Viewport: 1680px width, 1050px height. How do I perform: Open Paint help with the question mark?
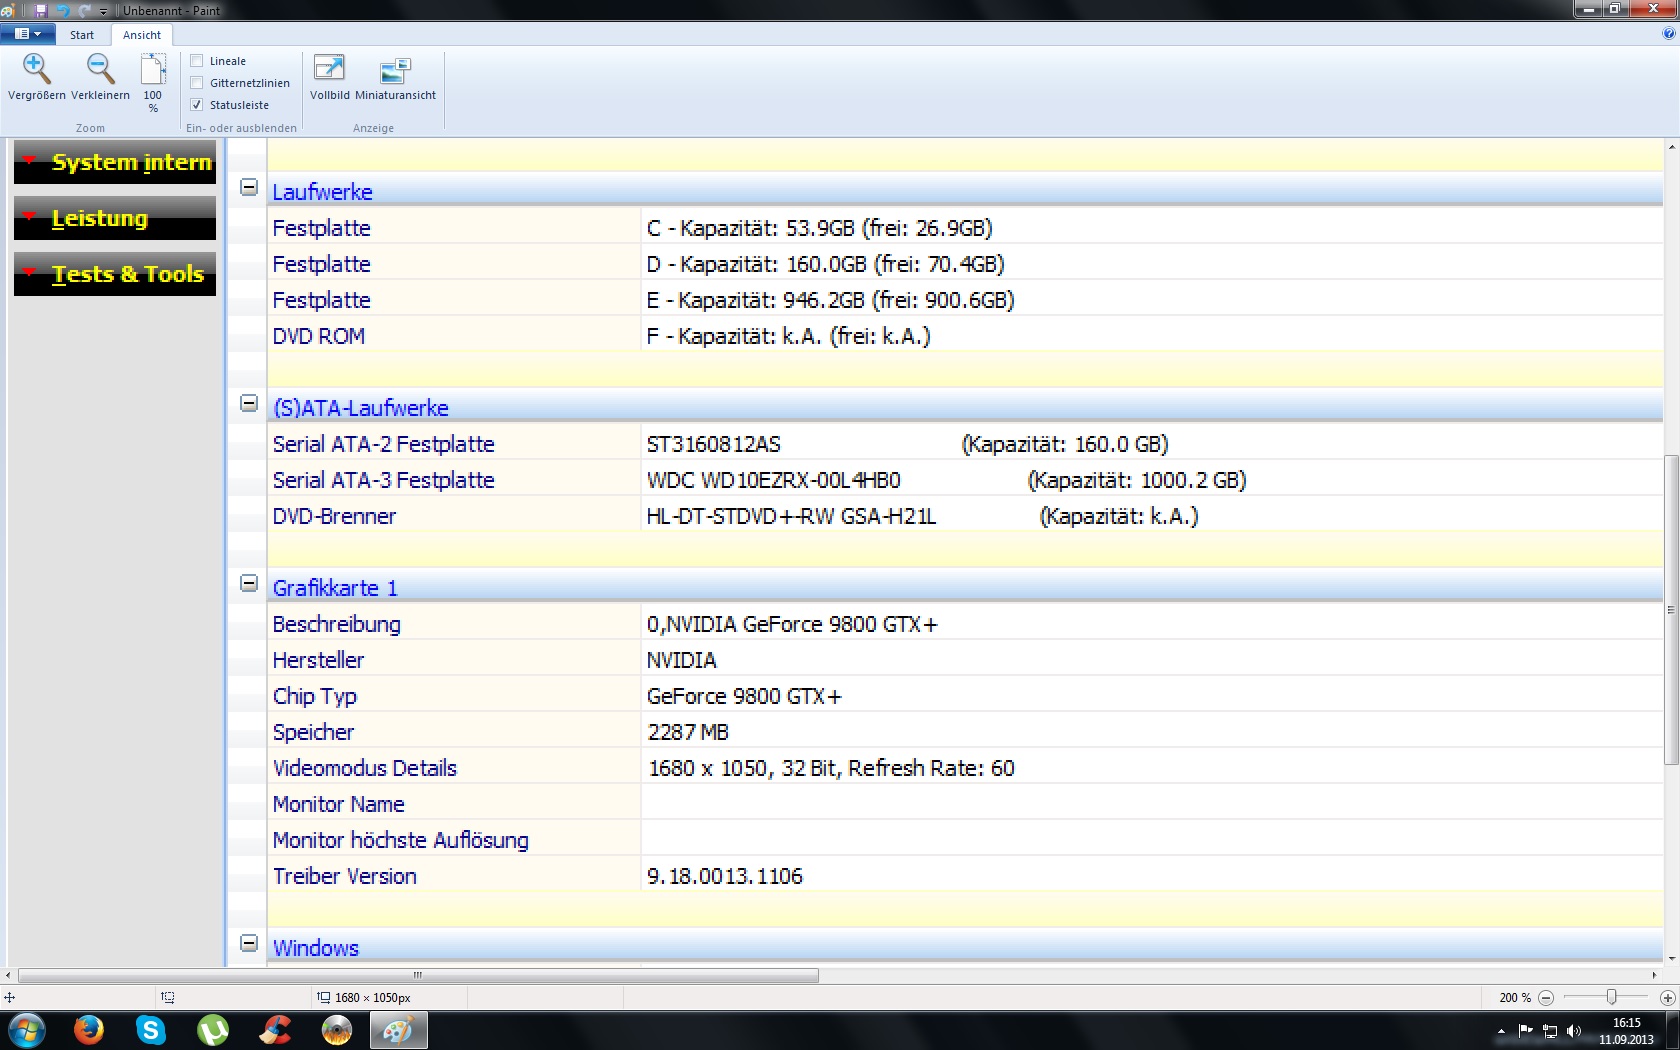coord(1668,34)
